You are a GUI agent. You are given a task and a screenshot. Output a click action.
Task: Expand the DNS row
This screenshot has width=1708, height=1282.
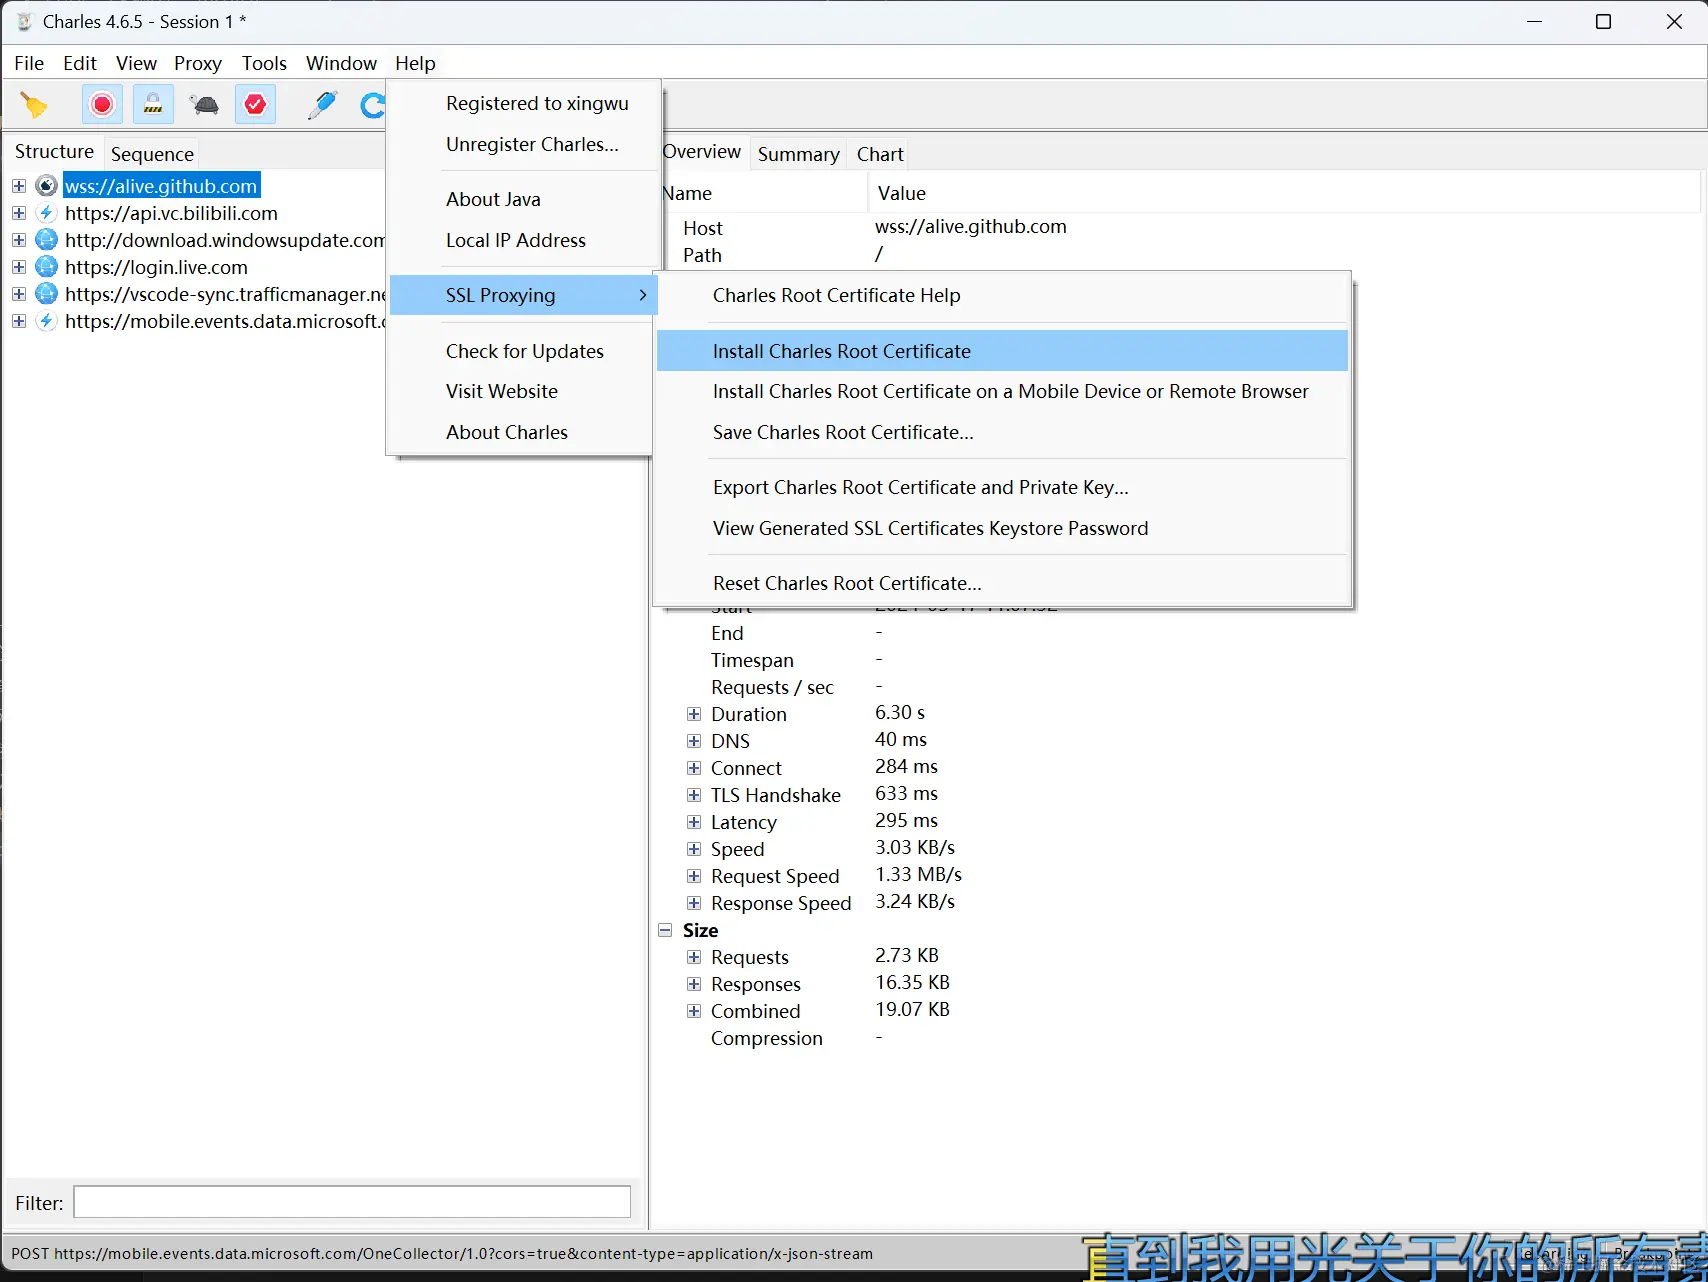(694, 741)
